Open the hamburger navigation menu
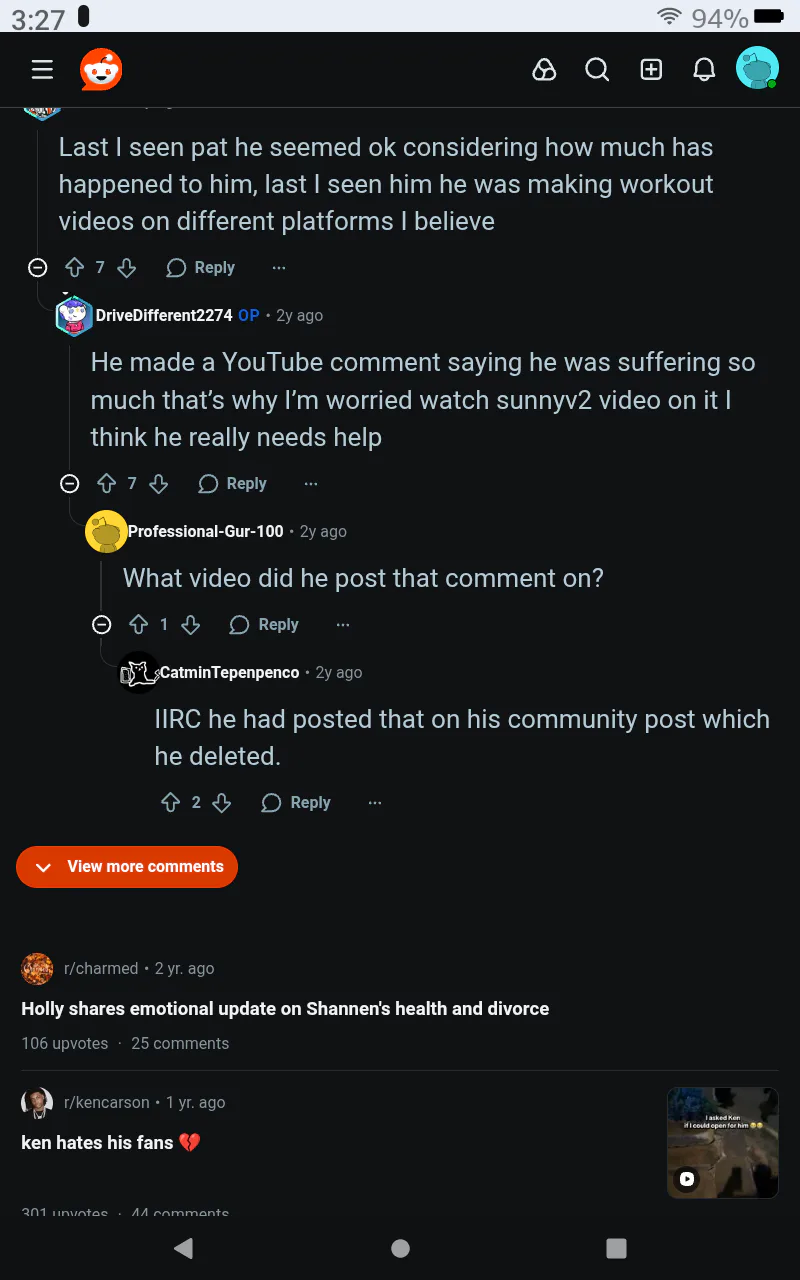 point(42,69)
